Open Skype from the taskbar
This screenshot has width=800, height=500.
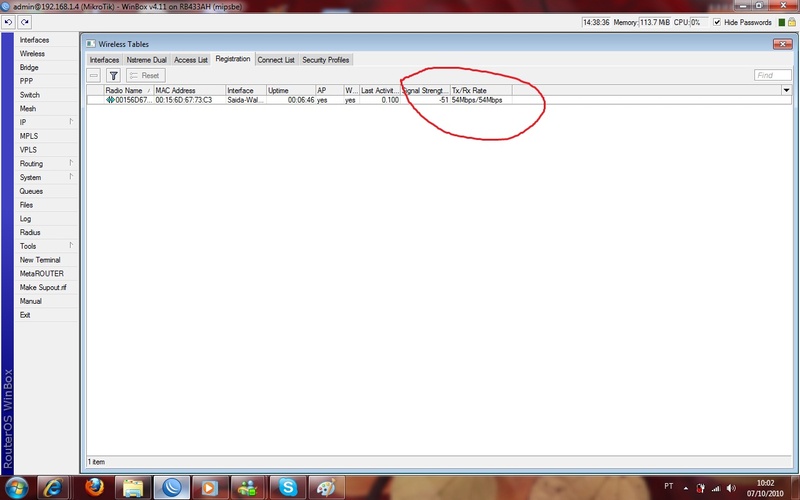287,488
